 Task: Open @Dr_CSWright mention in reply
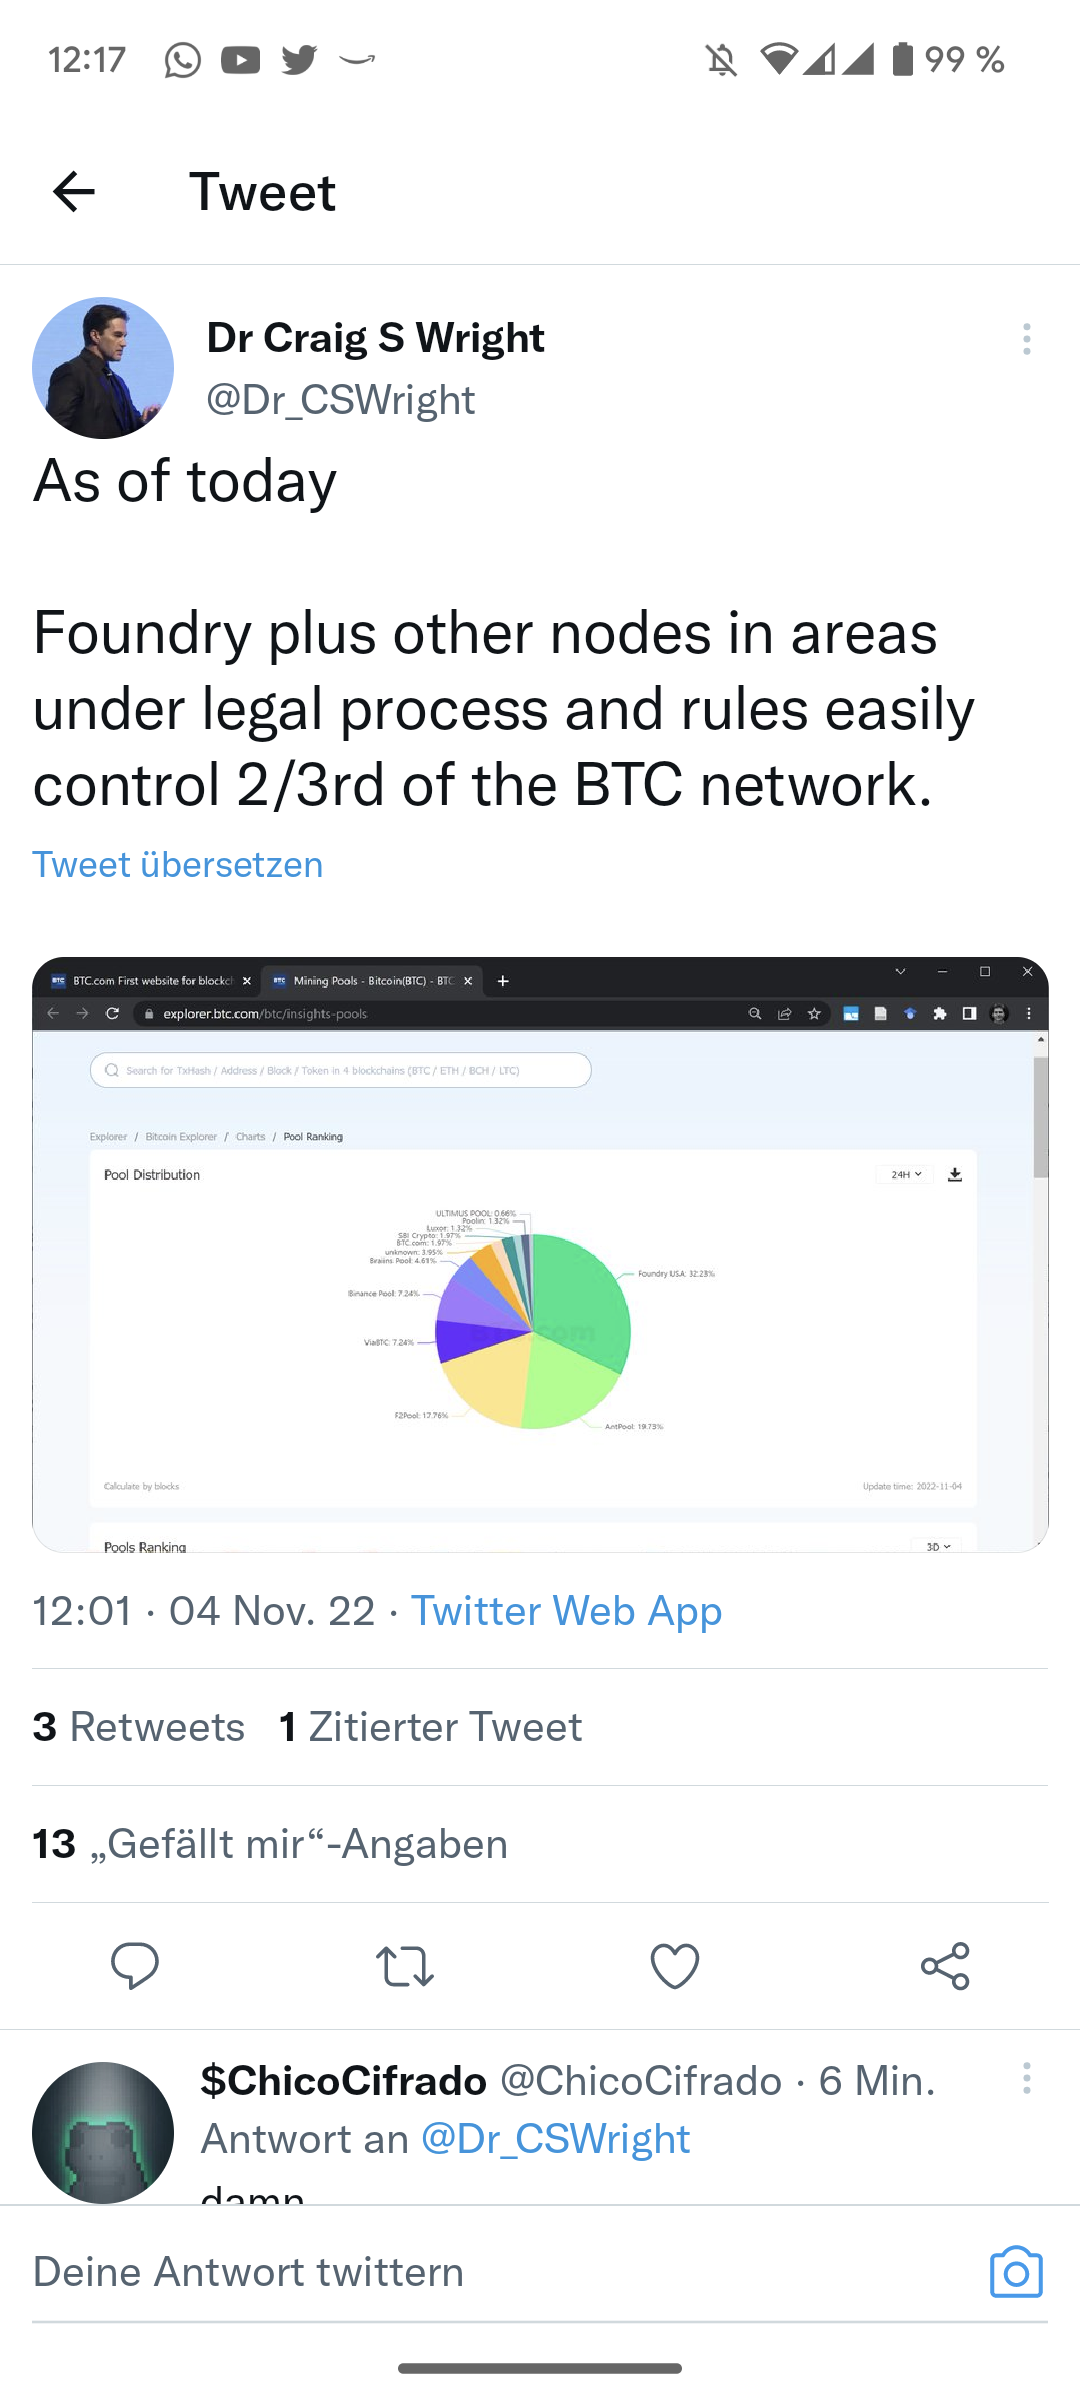click(x=556, y=2139)
